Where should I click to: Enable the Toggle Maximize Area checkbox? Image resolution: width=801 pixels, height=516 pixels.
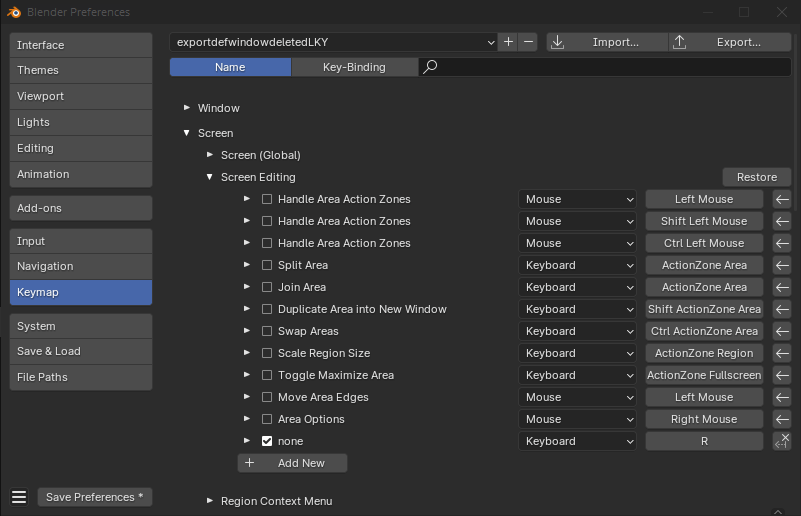point(267,375)
